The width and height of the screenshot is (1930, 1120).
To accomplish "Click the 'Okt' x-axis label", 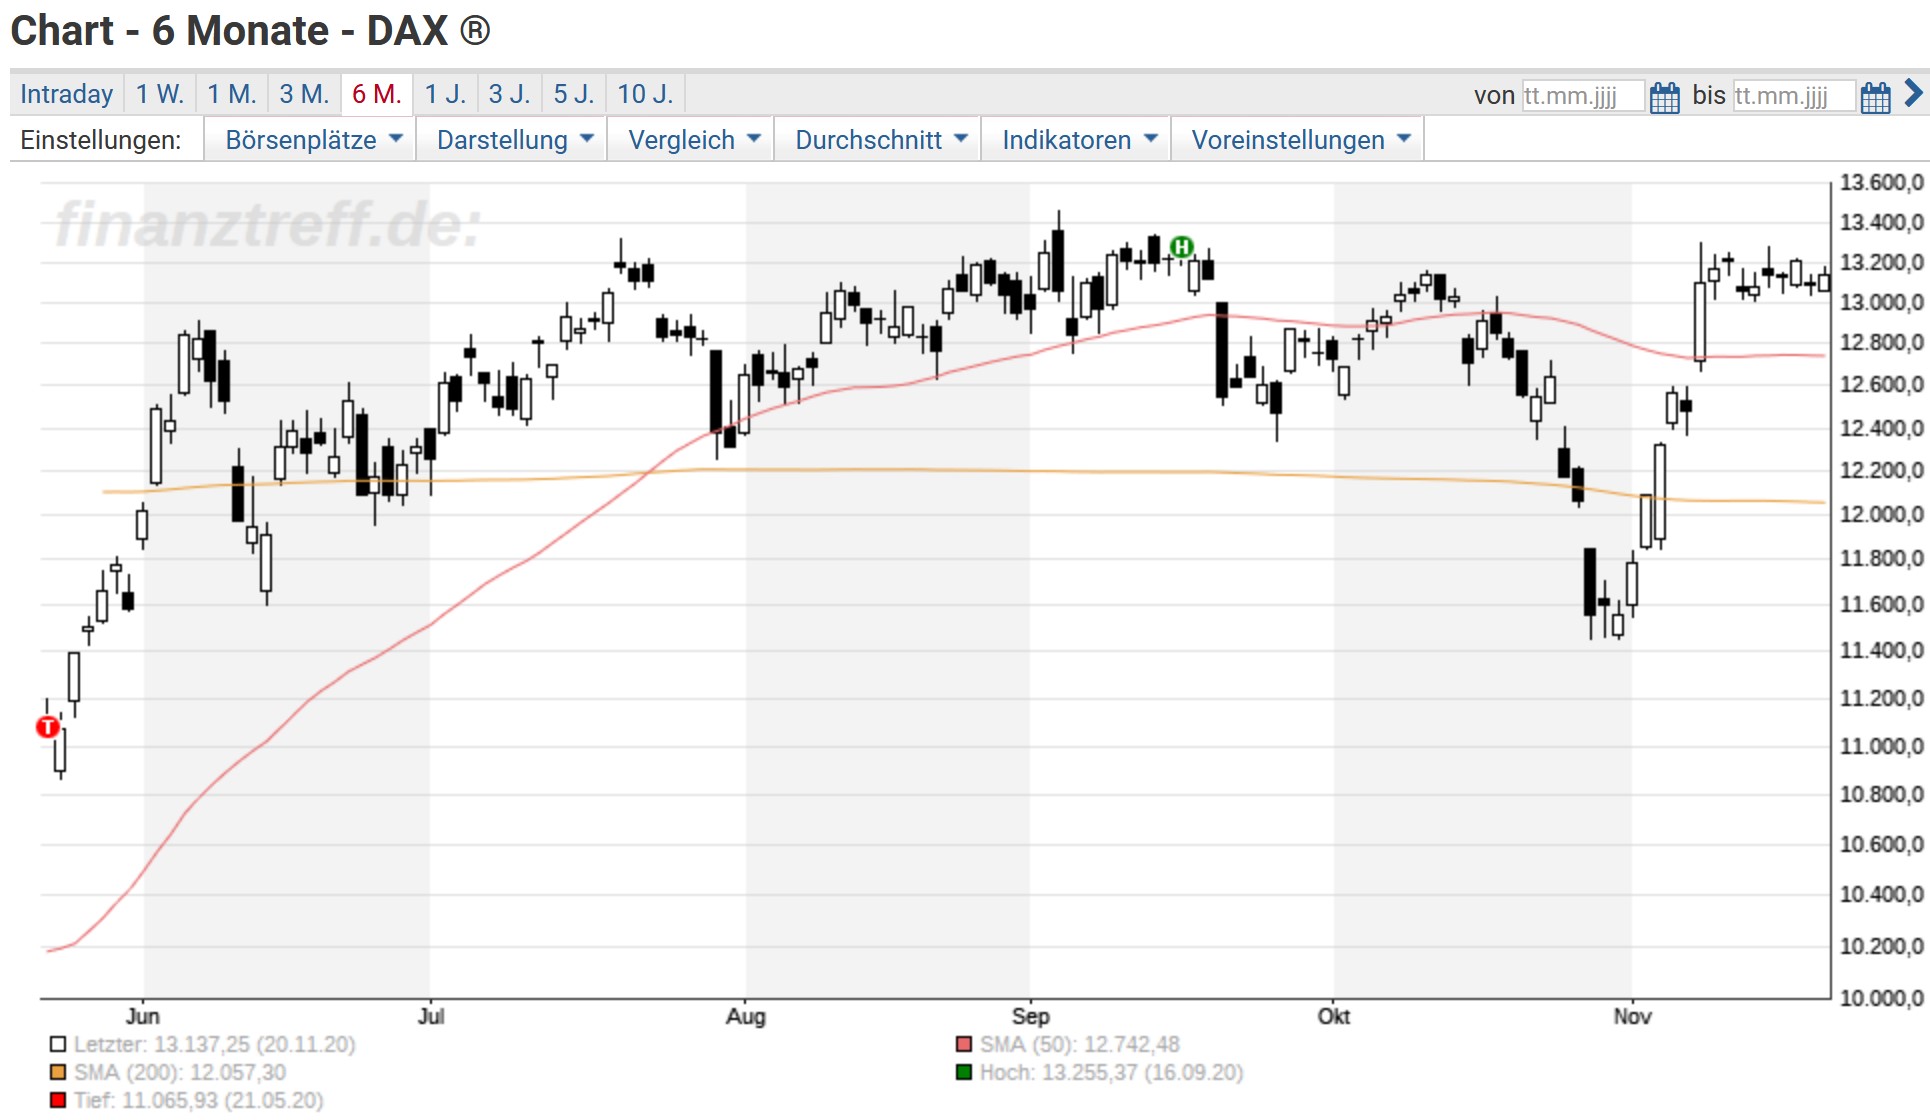I will tap(1334, 1016).
